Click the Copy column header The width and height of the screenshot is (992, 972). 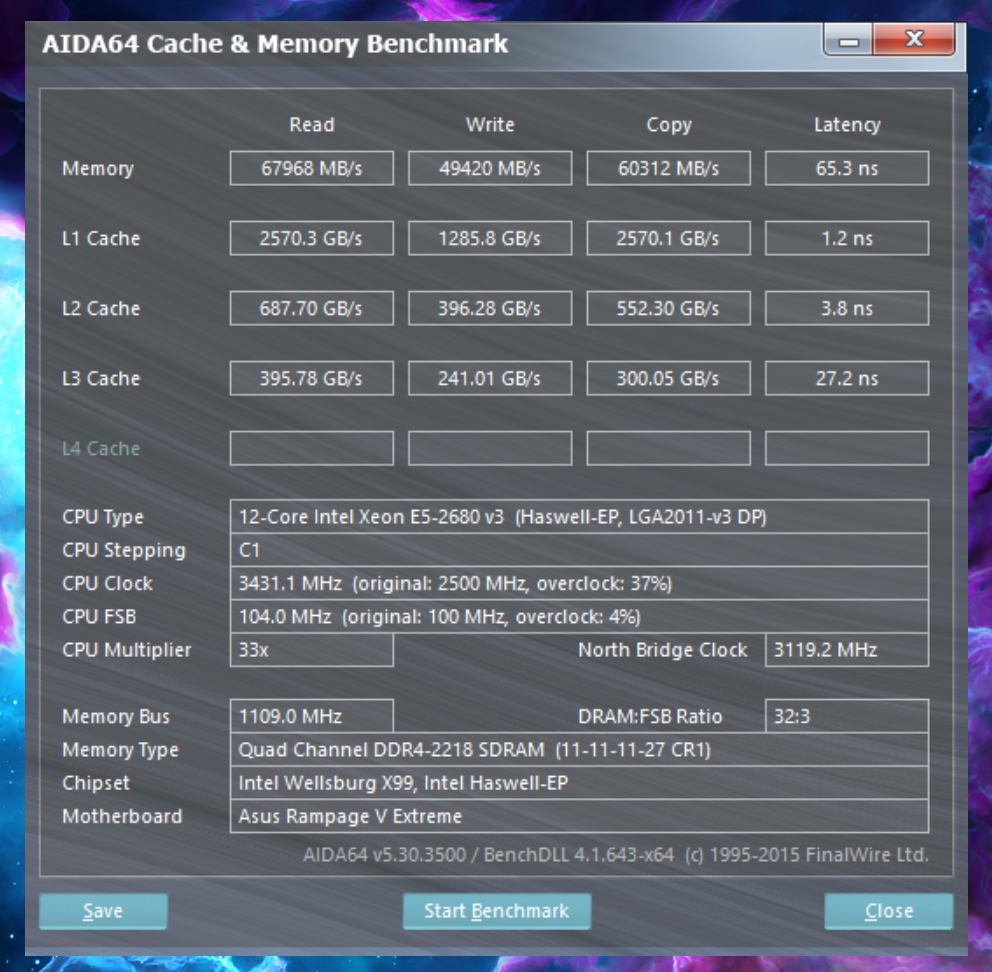pos(669,125)
